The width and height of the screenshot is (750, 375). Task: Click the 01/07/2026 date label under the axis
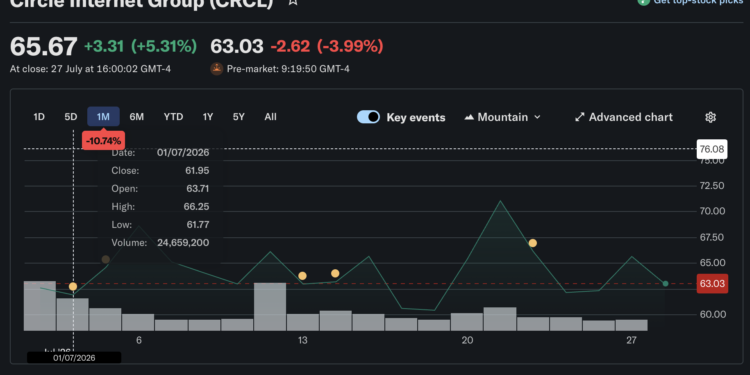[74, 357]
